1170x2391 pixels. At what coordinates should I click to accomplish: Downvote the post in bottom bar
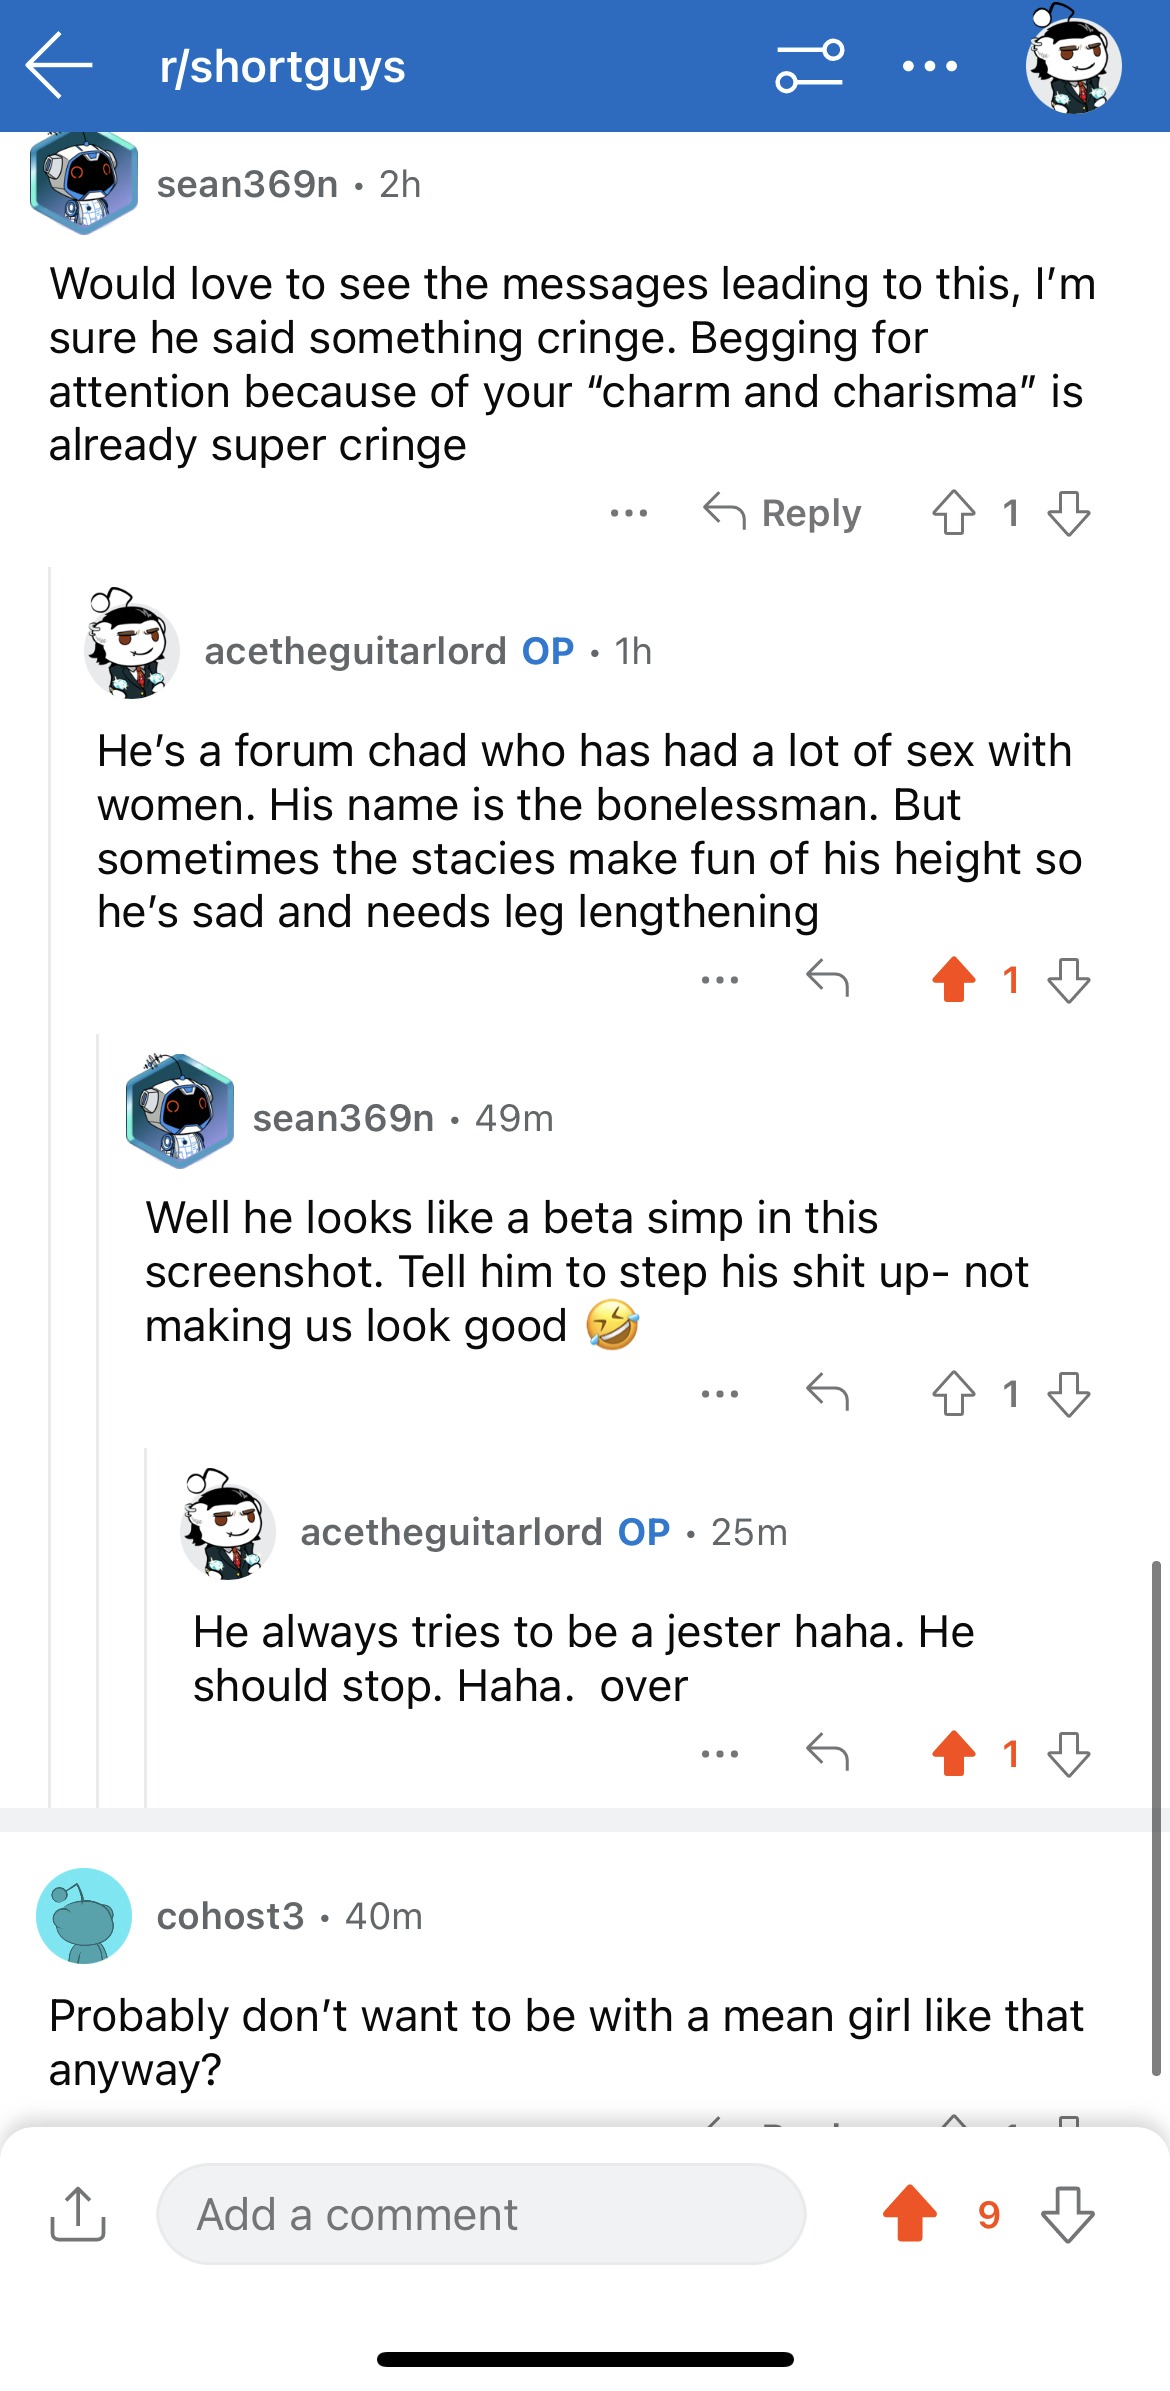tap(1068, 2214)
